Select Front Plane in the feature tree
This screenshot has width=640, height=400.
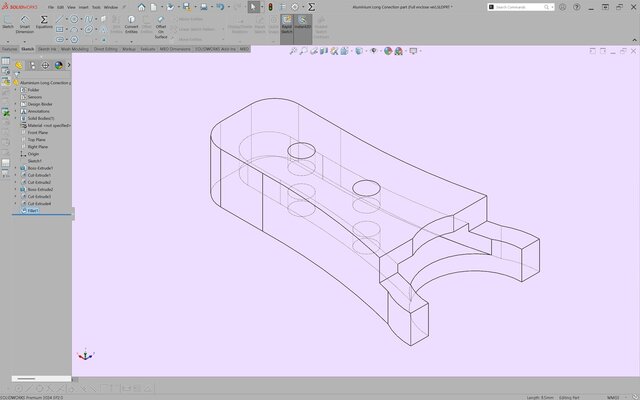point(38,132)
